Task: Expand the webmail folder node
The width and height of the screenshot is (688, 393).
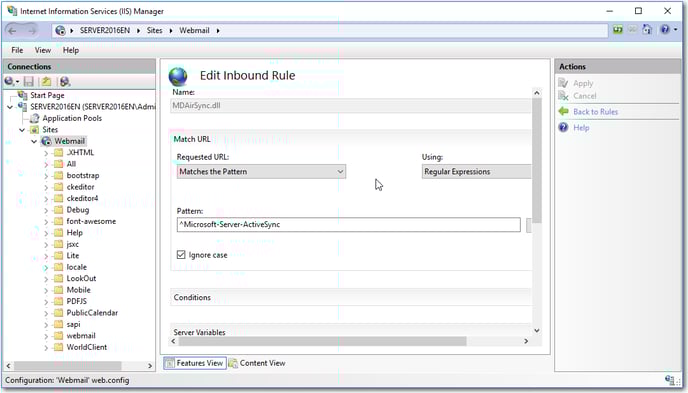Action: (46, 336)
